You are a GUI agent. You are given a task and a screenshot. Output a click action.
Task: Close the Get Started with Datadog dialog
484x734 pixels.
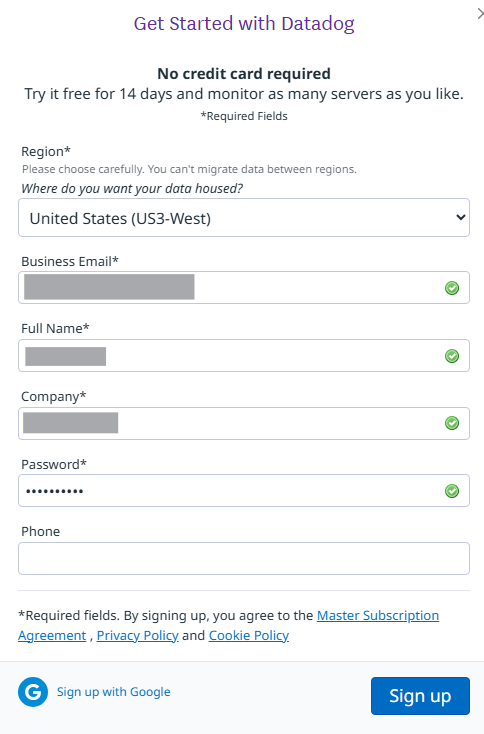[x=480, y=14]
